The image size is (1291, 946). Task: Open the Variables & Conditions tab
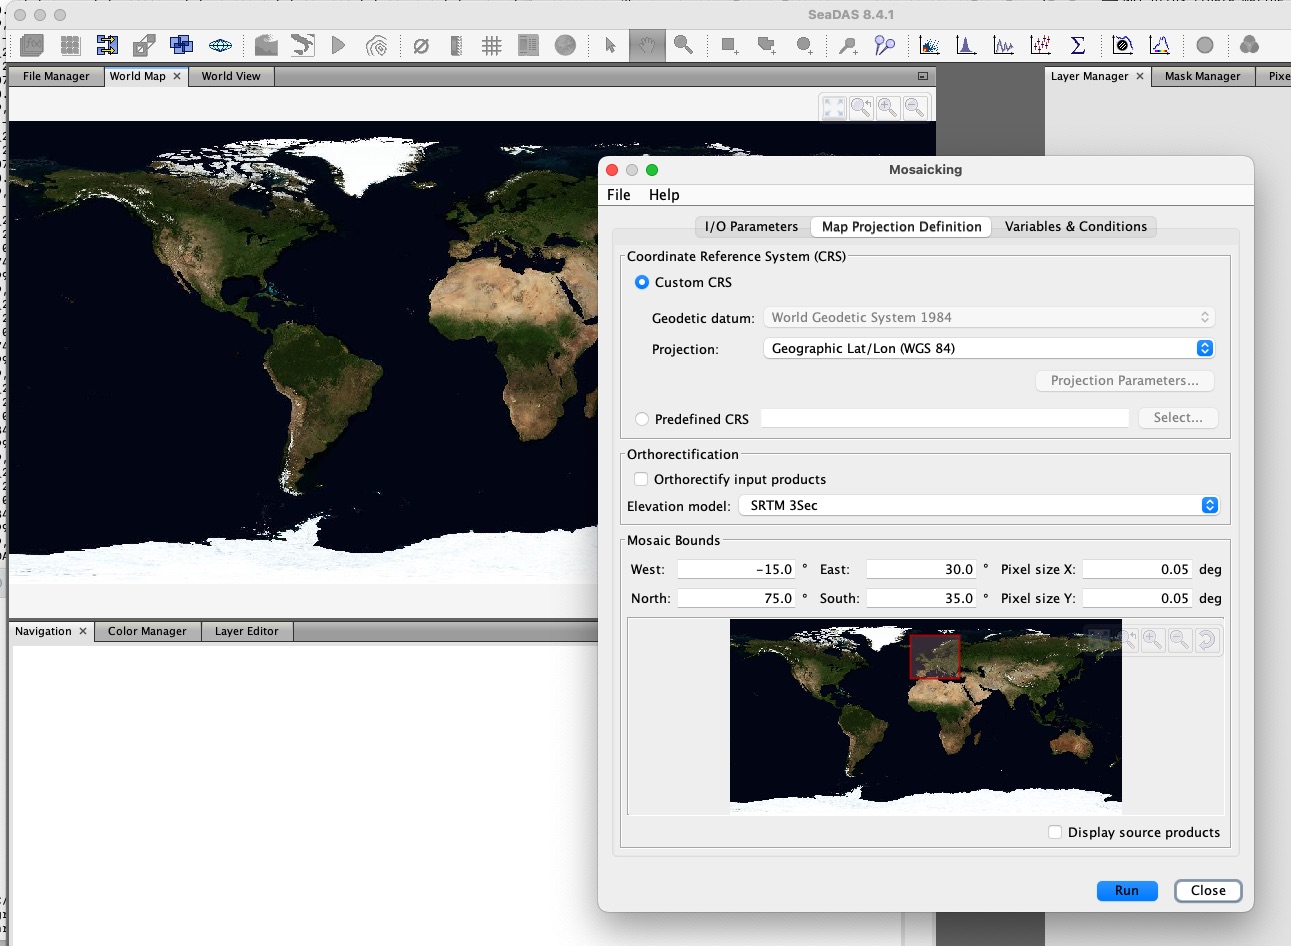pos(1075,227)
